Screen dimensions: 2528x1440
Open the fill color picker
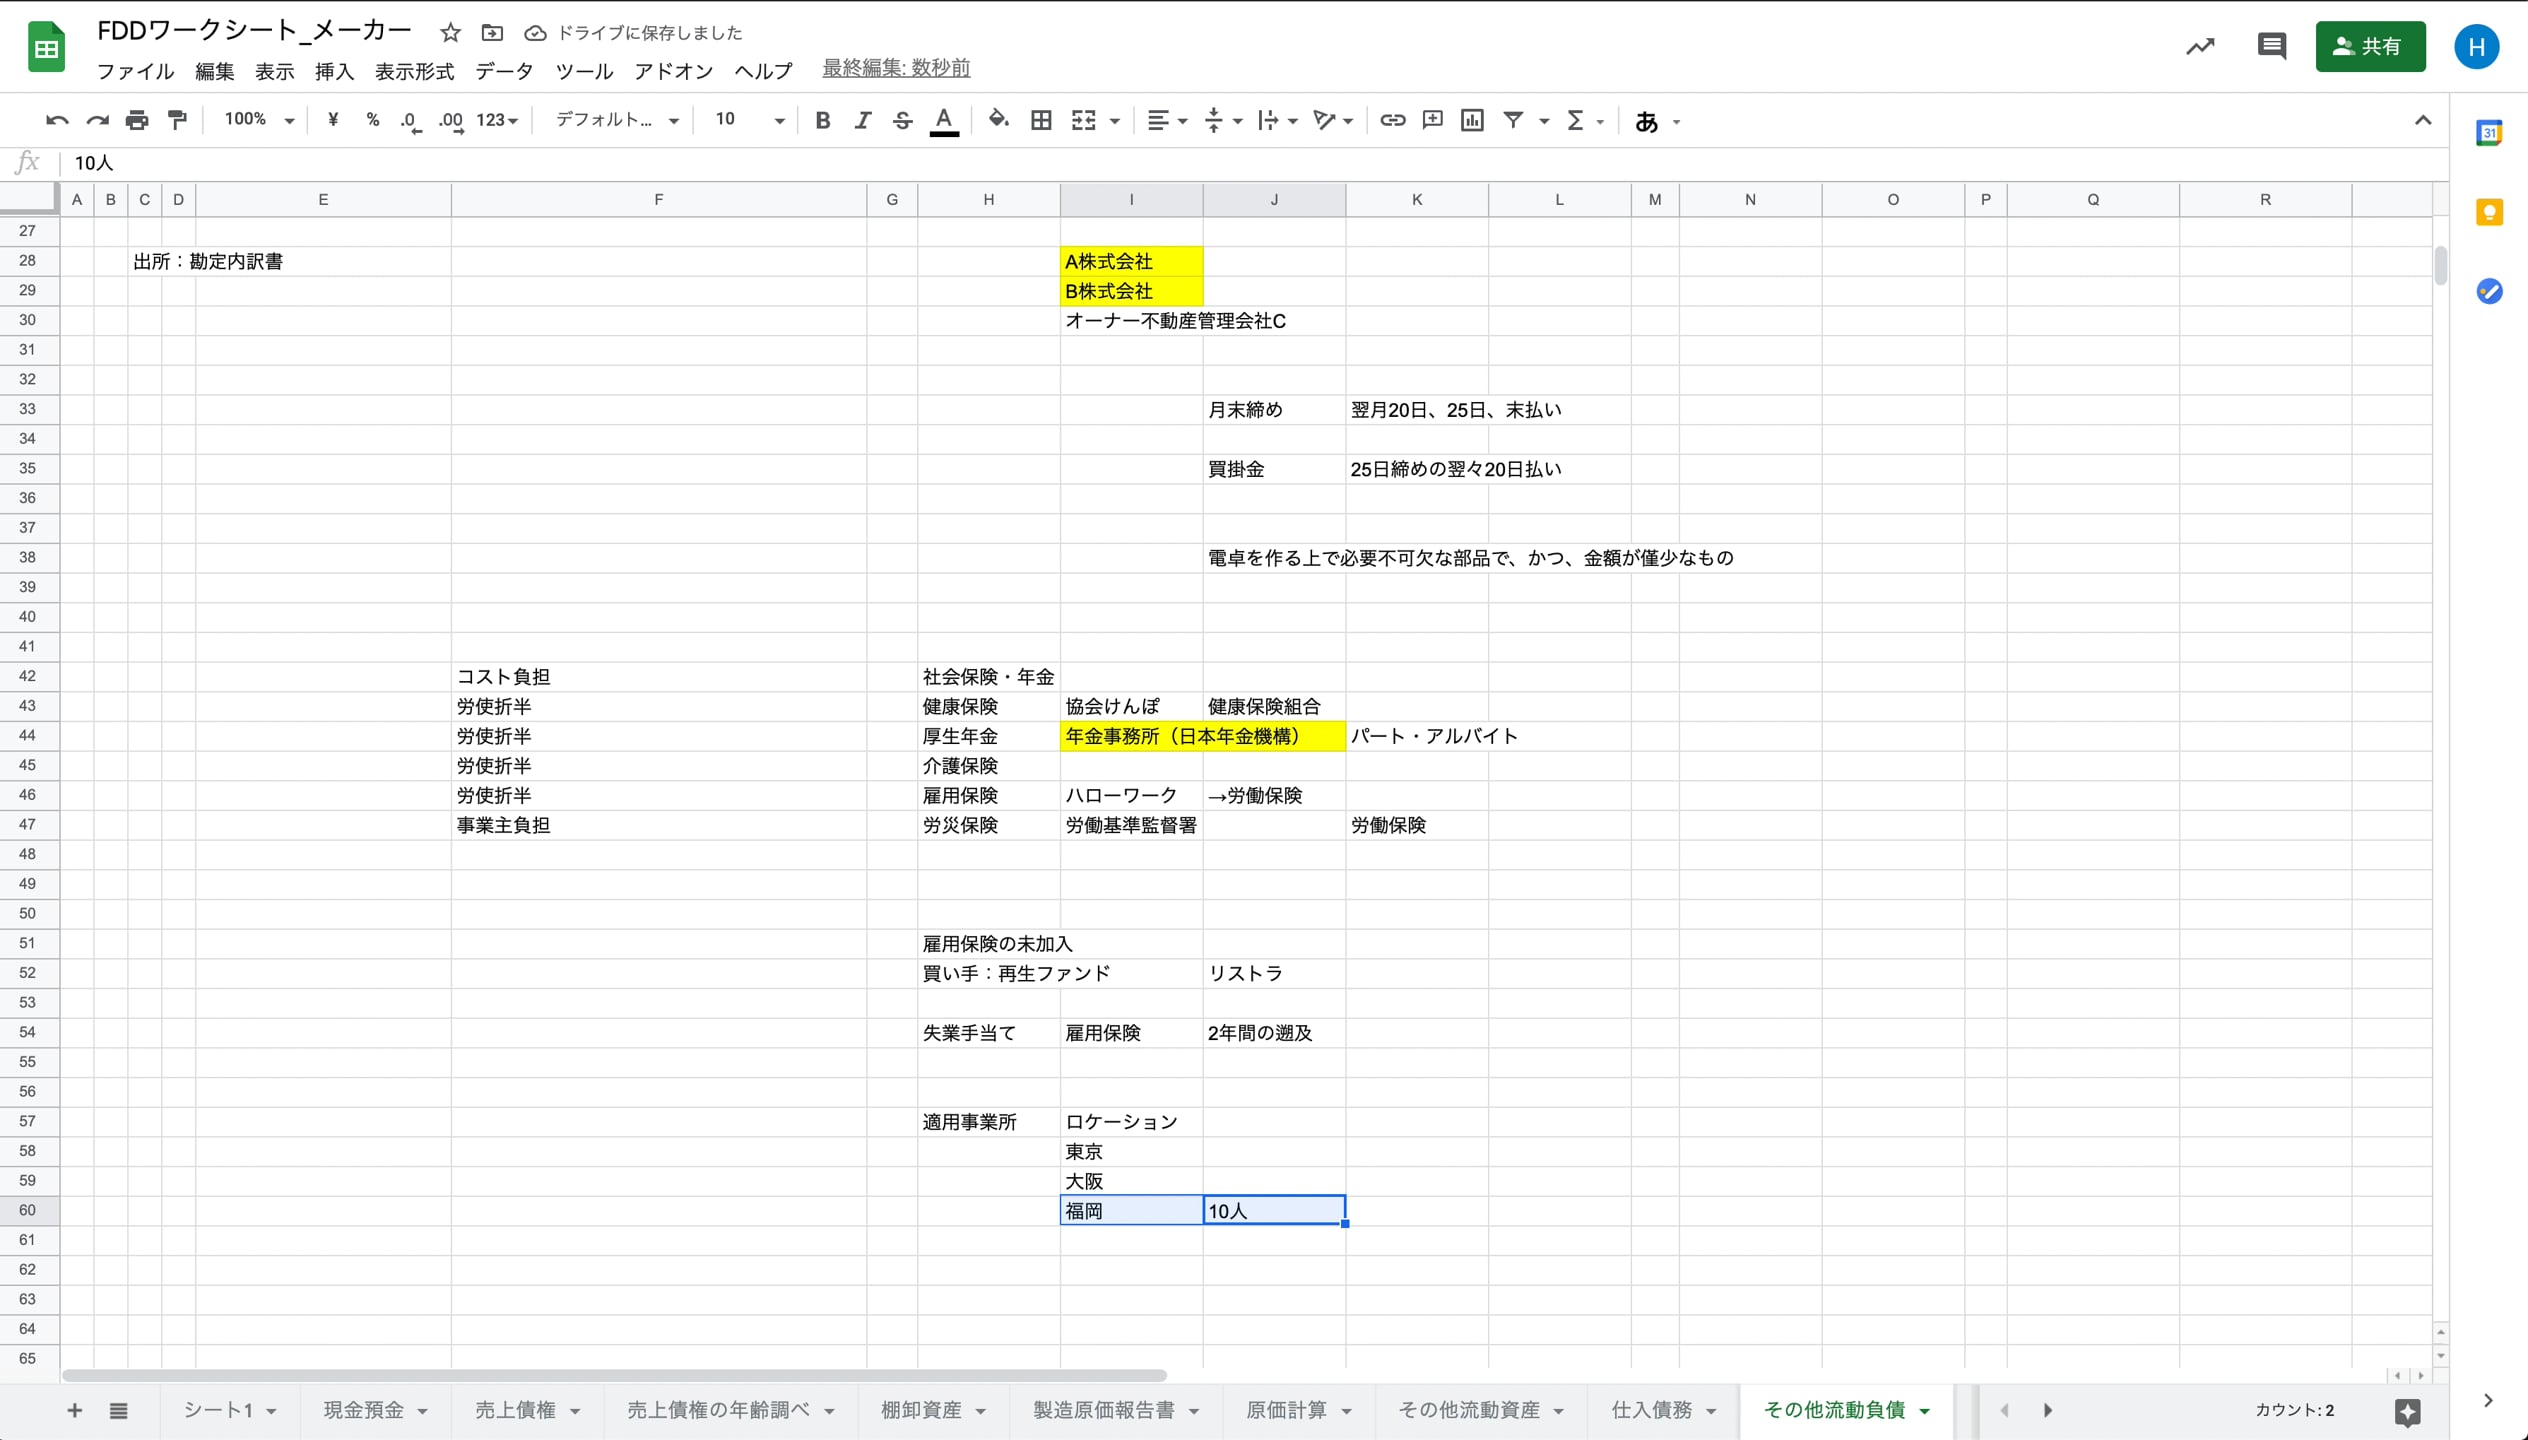point(999,119)
